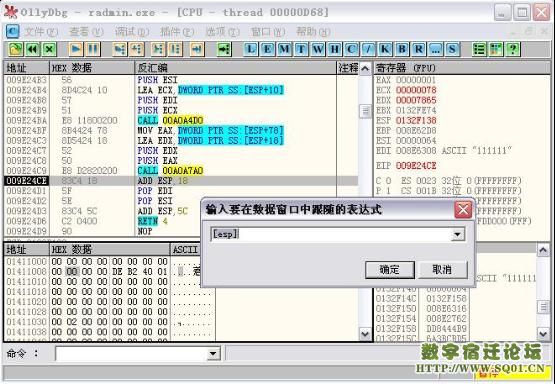Viewport: 555px width, 384px height.
Task: Open the 选项(T) menu
Action: [x=222, y=32]
